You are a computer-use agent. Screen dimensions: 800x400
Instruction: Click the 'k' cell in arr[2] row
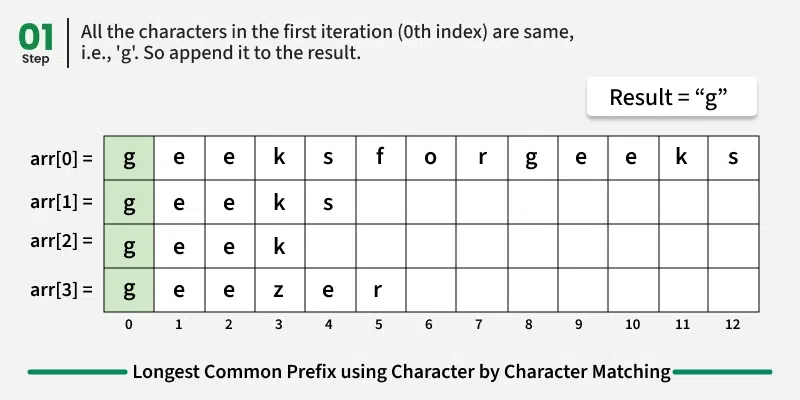279,245
